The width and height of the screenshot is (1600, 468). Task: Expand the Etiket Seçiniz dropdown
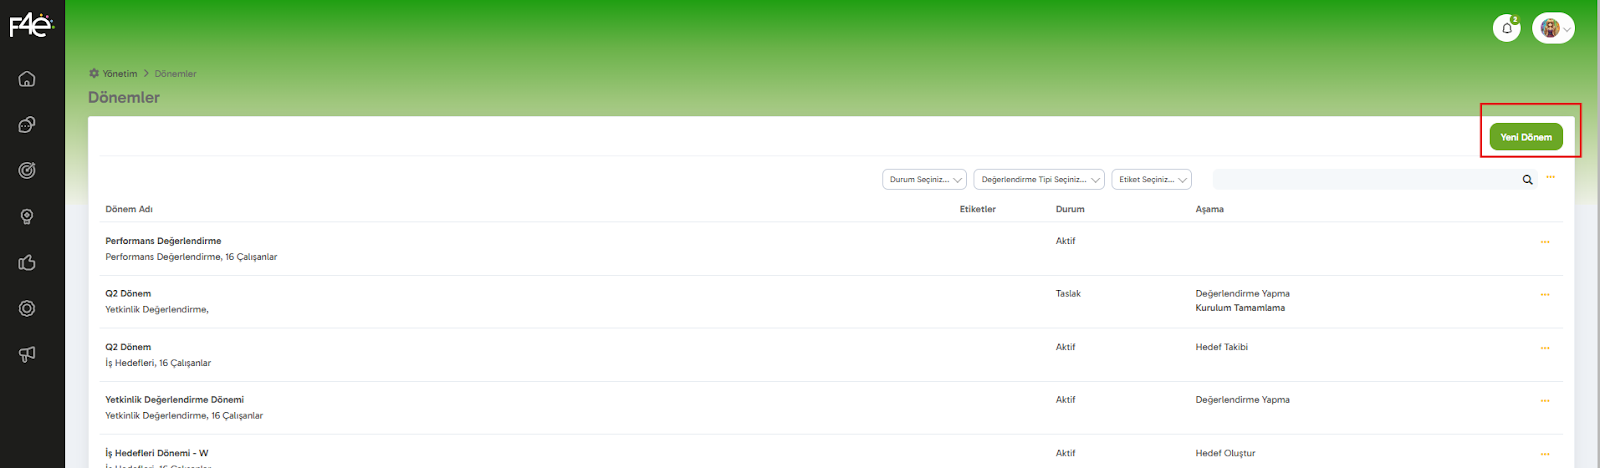tap(1151, 180)
